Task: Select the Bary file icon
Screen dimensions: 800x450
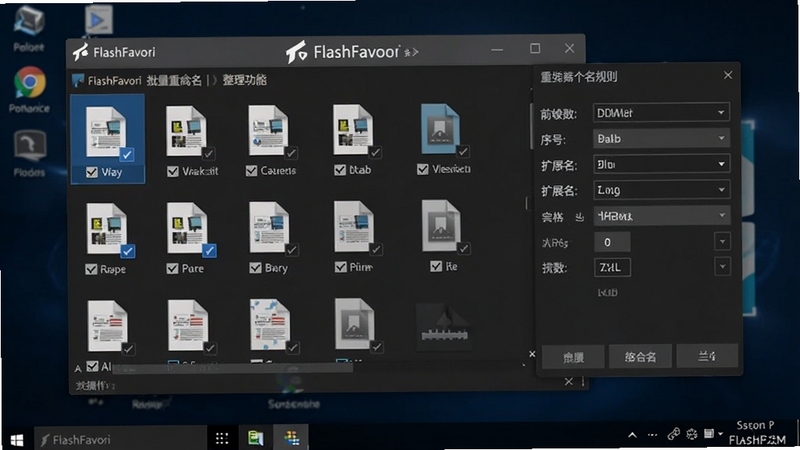Action: pos(269,228)
